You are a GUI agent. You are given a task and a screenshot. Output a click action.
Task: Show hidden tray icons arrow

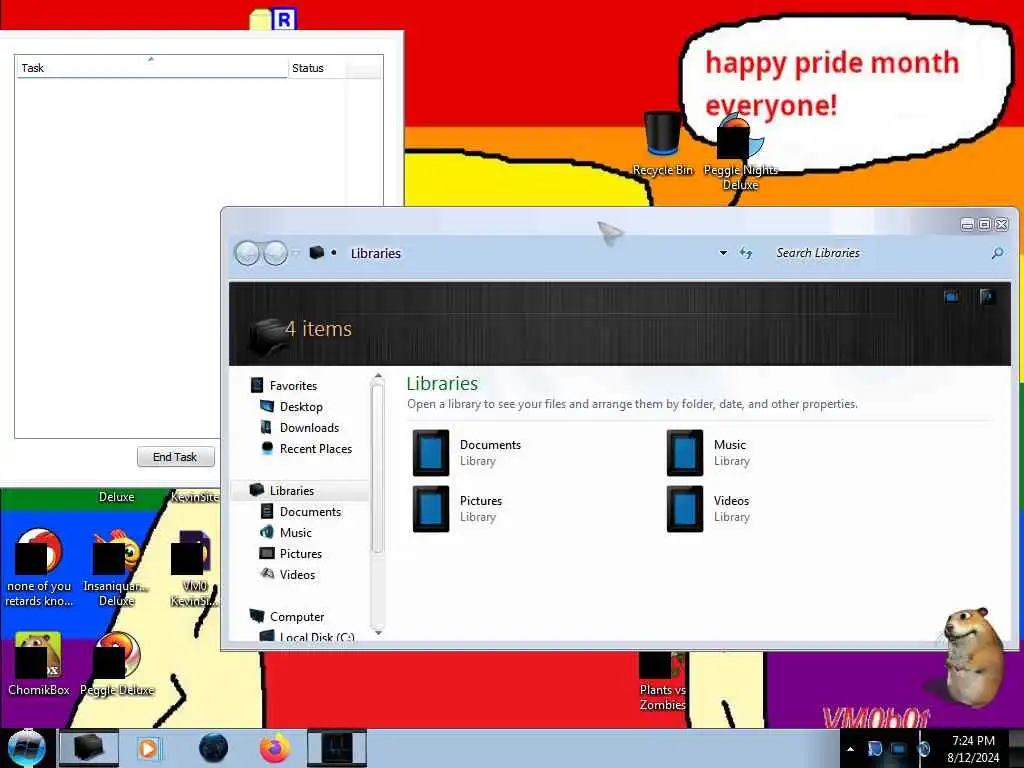(850, 749)
